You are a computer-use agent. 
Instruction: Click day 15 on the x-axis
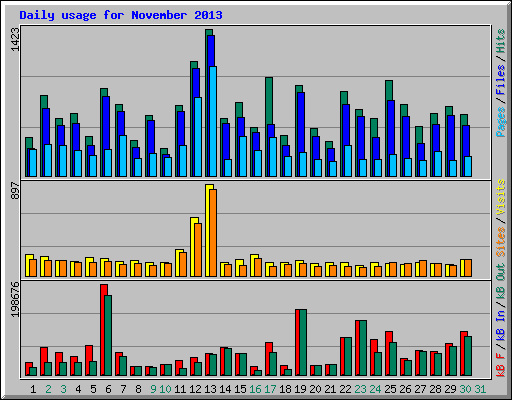pos(240,389)
